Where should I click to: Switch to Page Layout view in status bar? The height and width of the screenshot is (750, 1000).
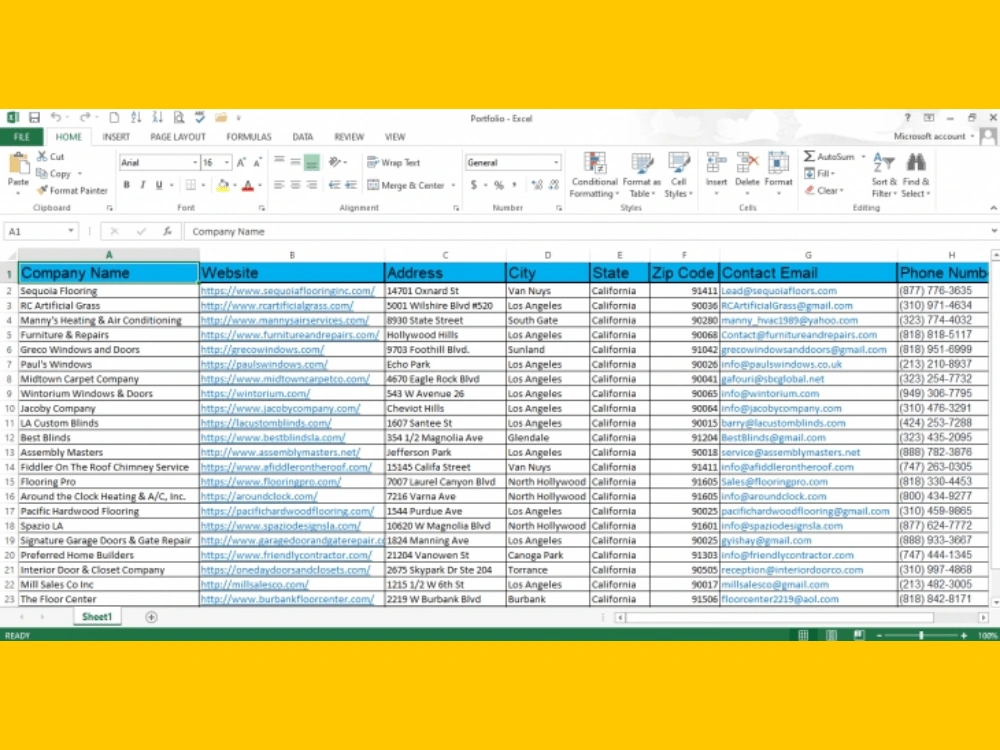(x=832, y=635)
